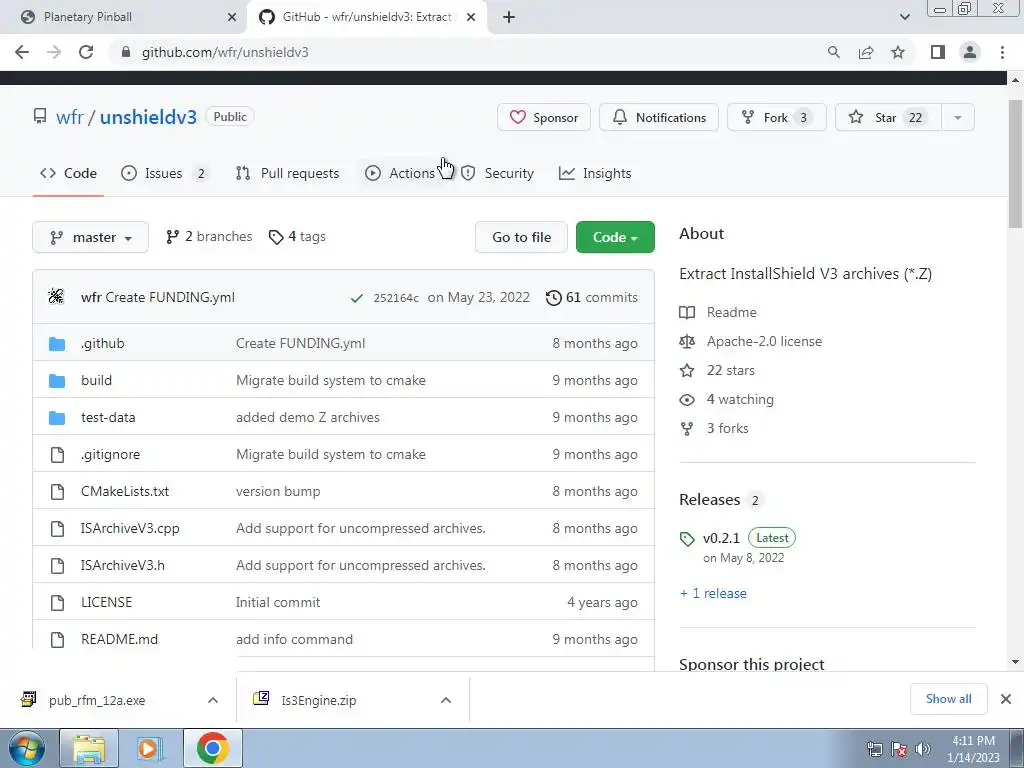Open the CMakeLists.txt file
The image size is (1024, 768).
pos(125,491)
